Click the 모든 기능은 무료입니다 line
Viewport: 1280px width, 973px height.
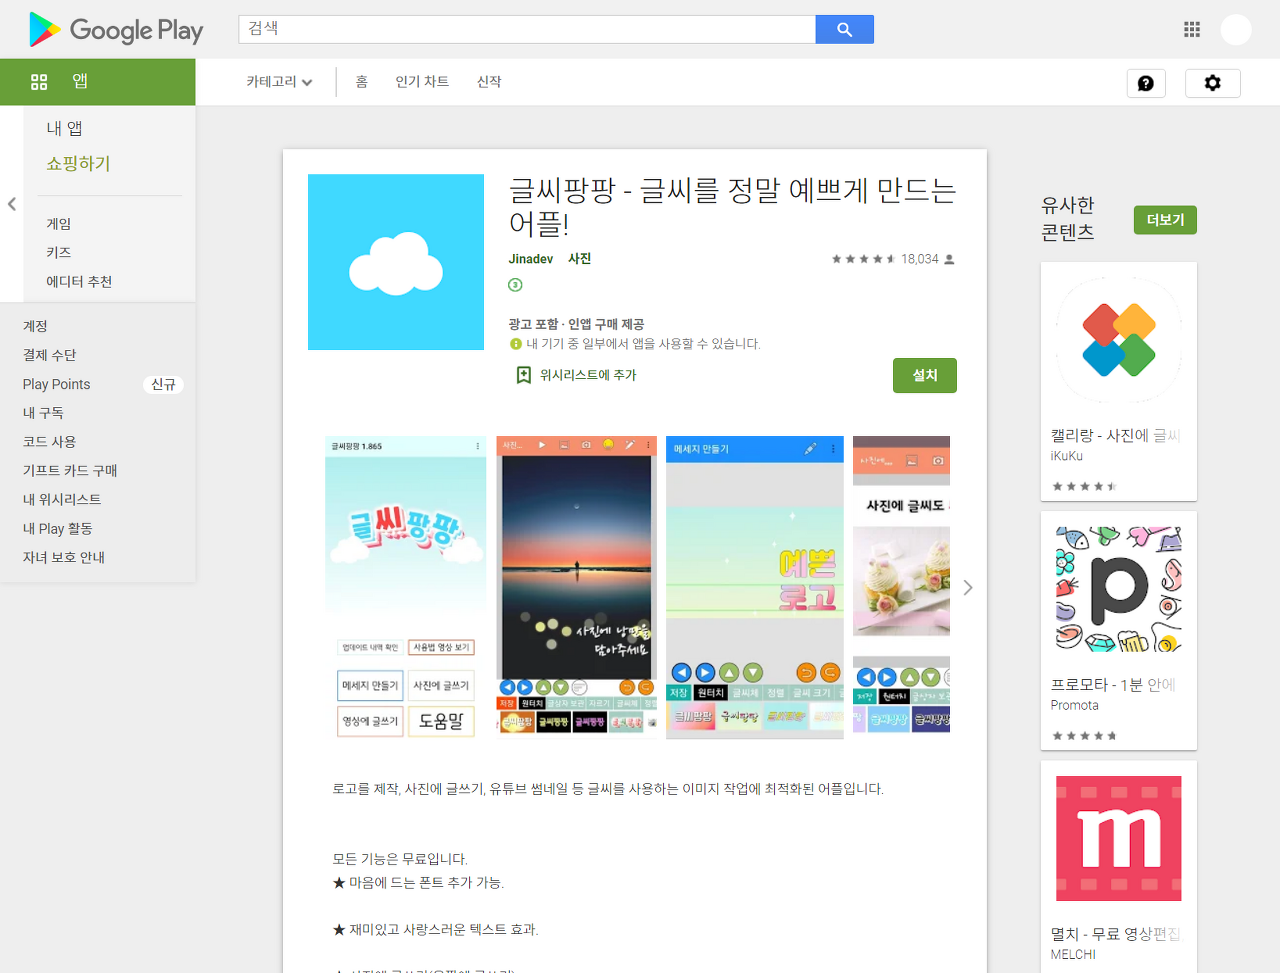coord(400,859)
